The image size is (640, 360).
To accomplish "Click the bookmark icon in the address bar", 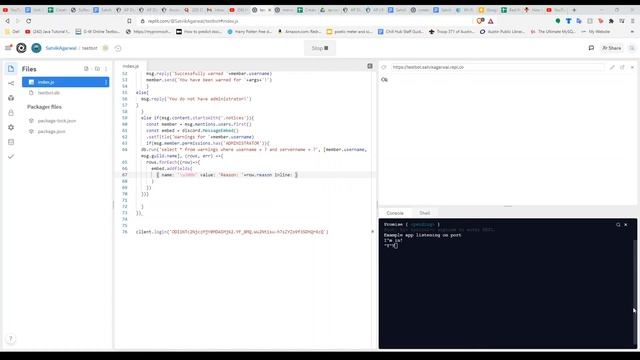I will coord(129,21).
